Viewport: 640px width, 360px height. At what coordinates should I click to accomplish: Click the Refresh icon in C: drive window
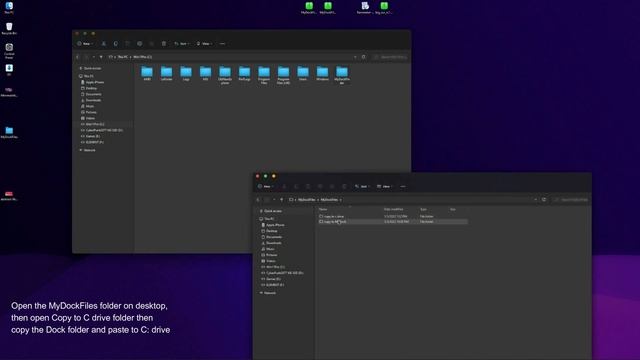[x=364, y=57]
